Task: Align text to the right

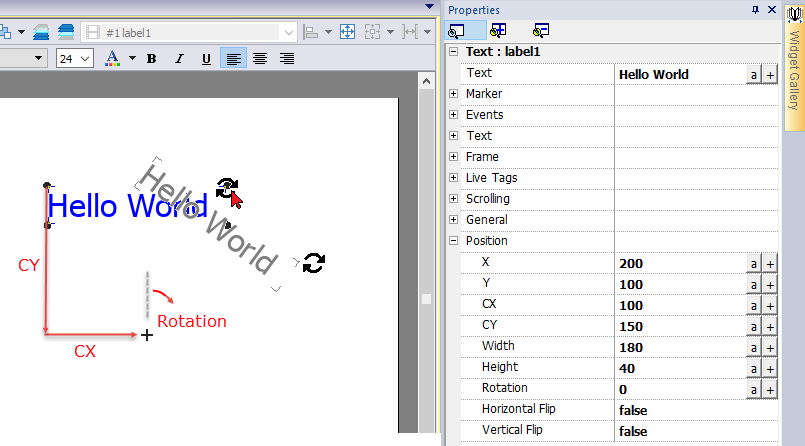Action: [x=287, y=59]
